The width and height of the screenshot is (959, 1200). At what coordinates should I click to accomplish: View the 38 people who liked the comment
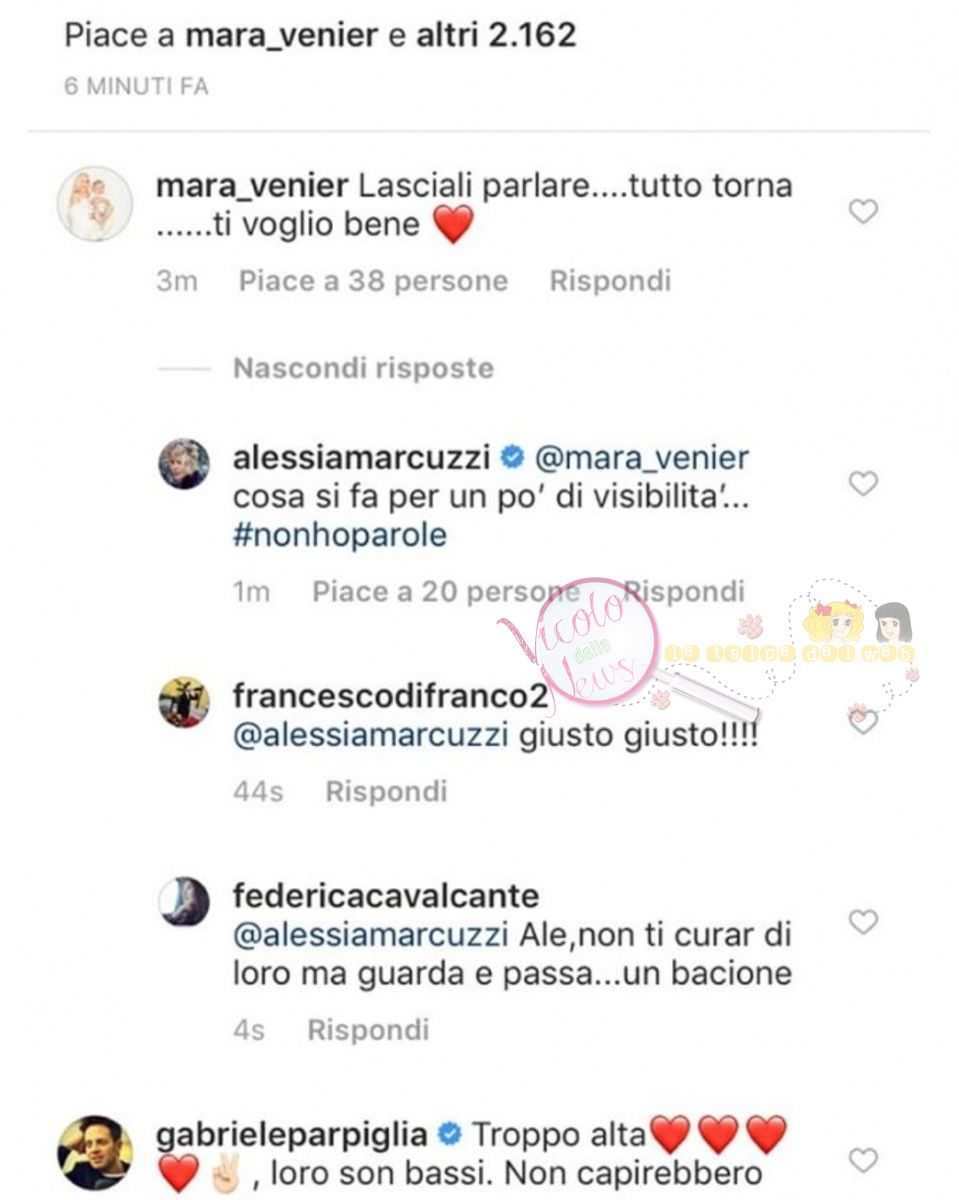click(373, 281)
